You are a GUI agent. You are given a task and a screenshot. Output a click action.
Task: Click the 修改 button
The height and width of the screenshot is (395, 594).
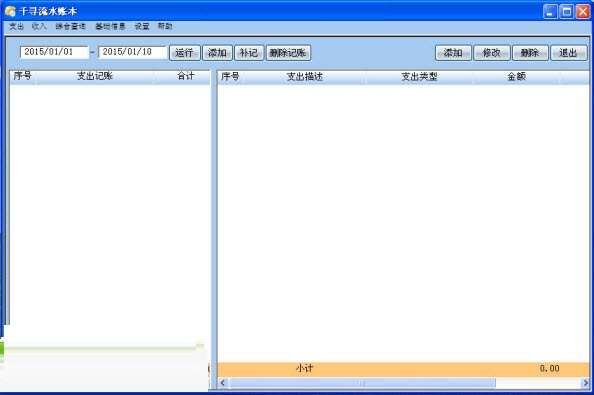492,53
